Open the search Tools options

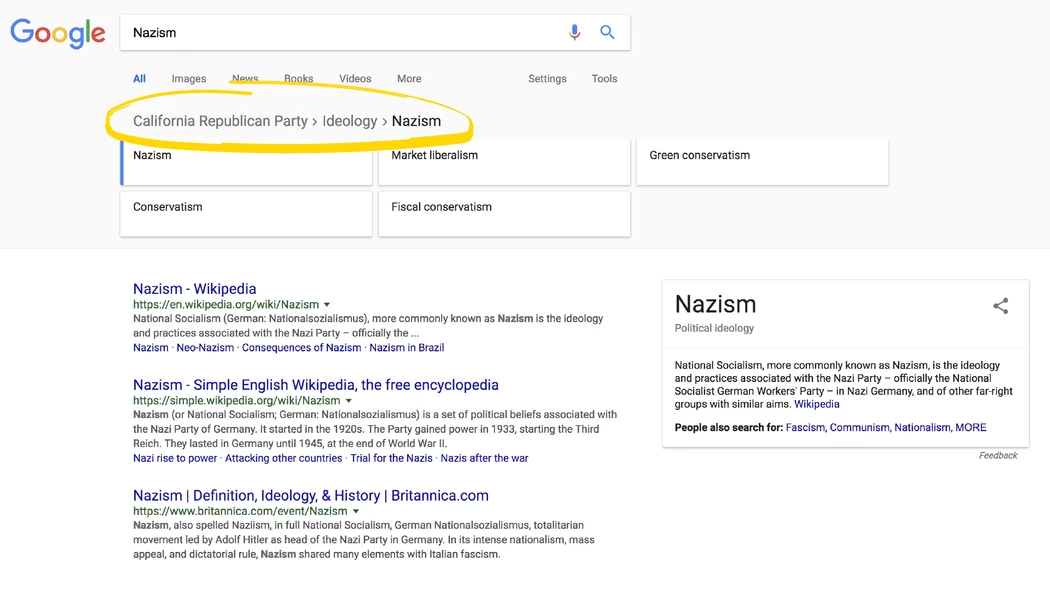pos(604,78)
